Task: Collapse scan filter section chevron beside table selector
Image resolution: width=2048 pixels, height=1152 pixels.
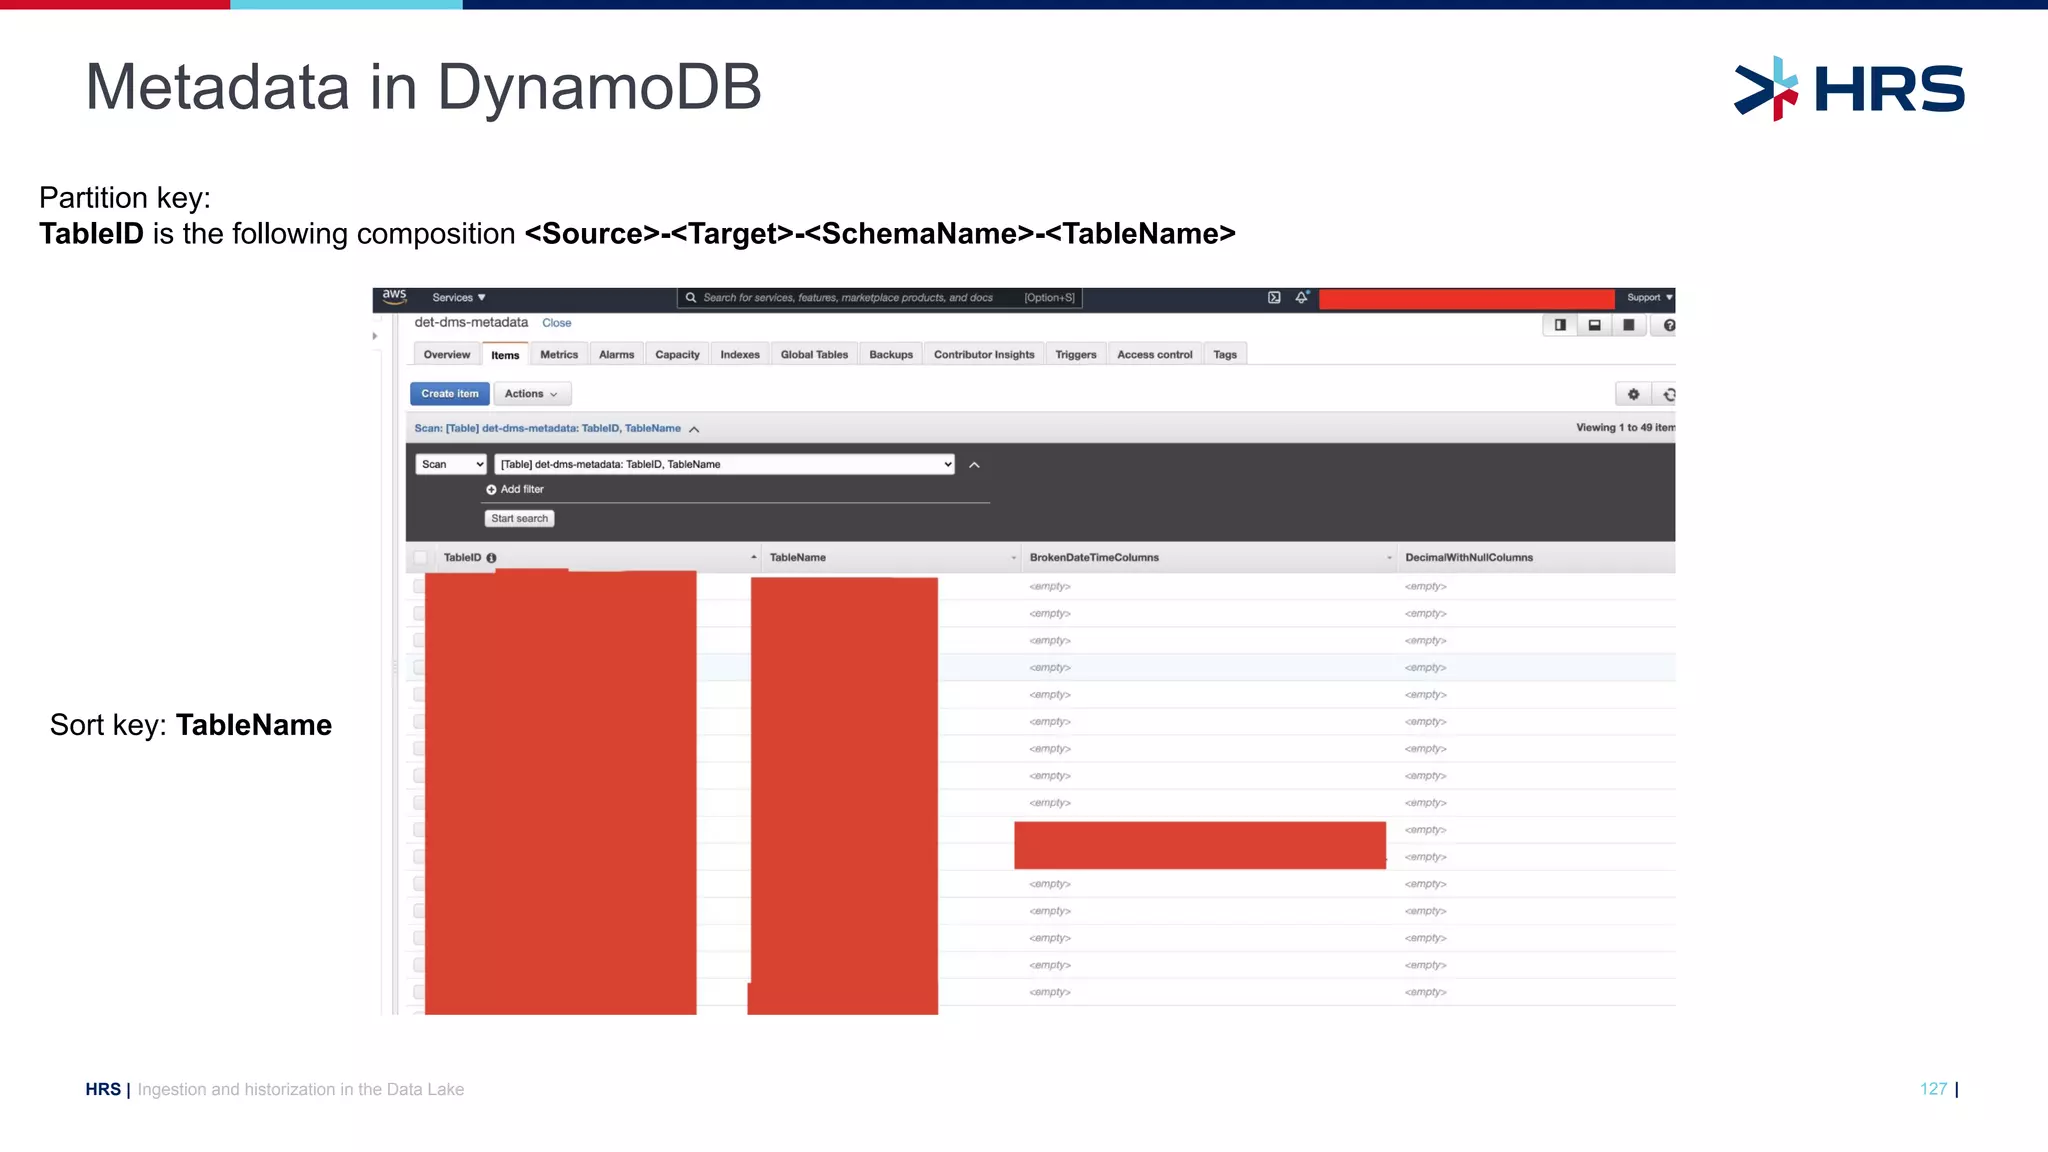Action: pos(974,465)
